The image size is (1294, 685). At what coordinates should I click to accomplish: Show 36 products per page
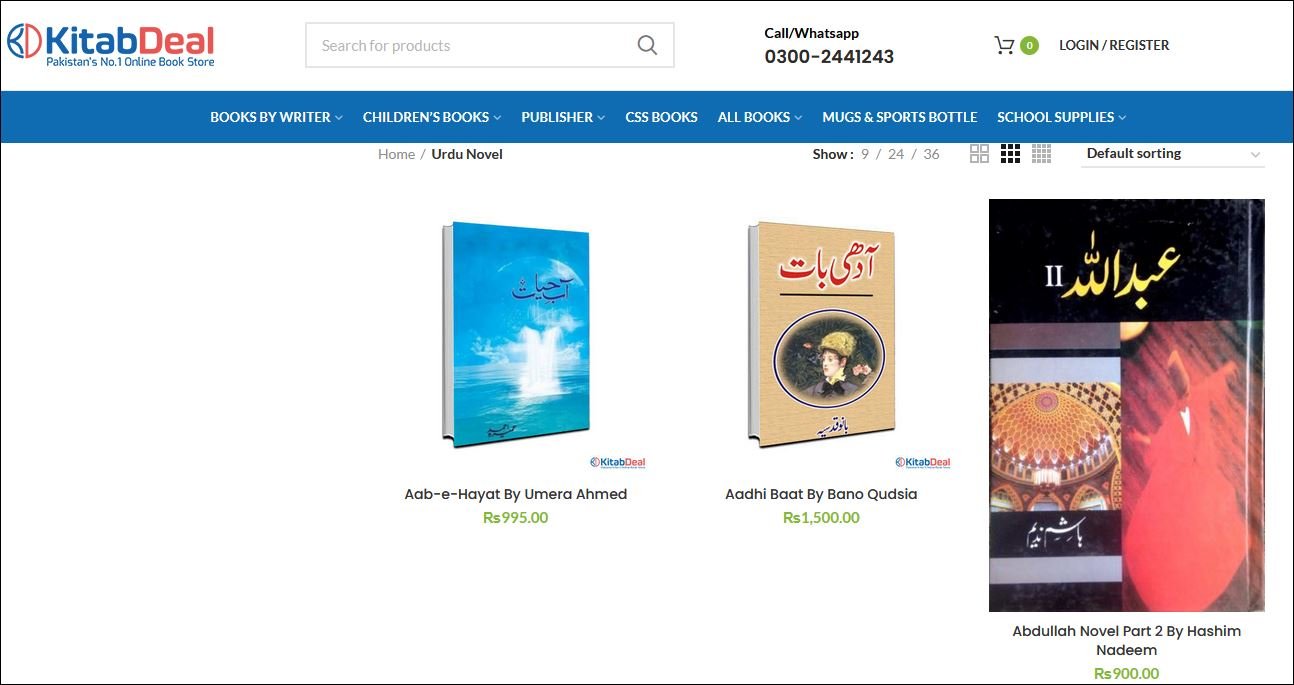(931, 154)
